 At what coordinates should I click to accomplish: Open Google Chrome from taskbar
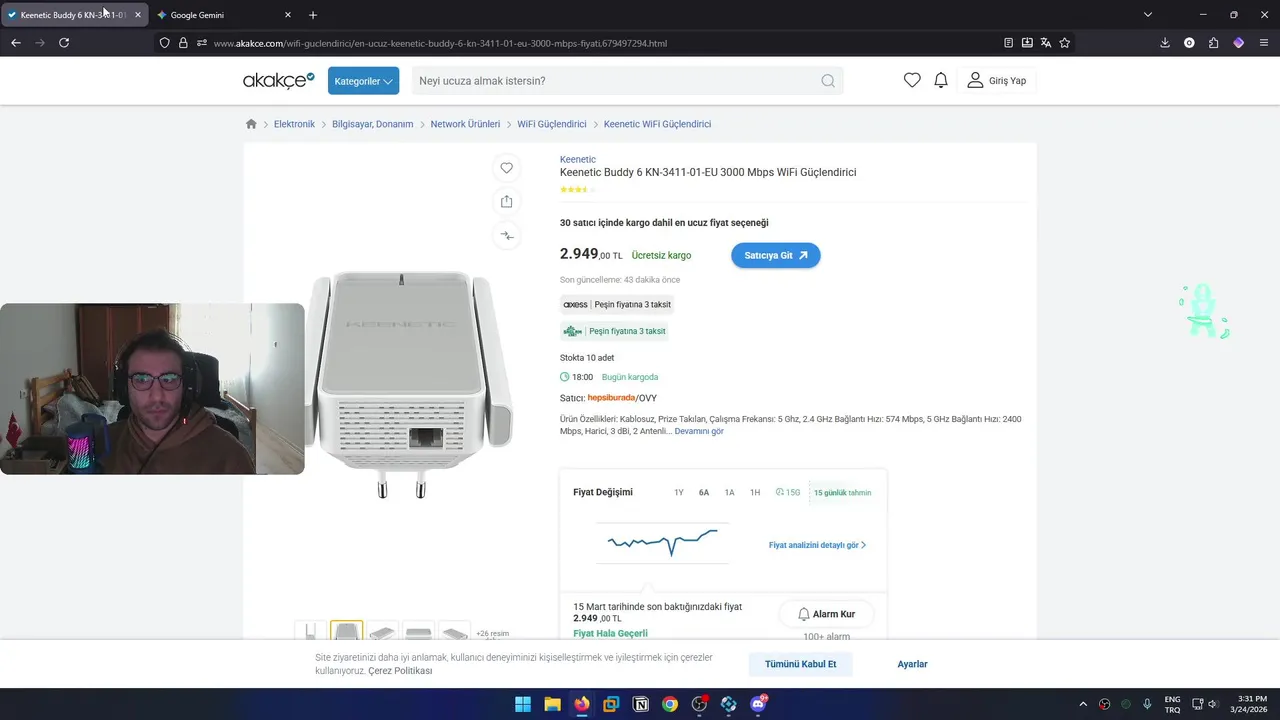(670, 704)
